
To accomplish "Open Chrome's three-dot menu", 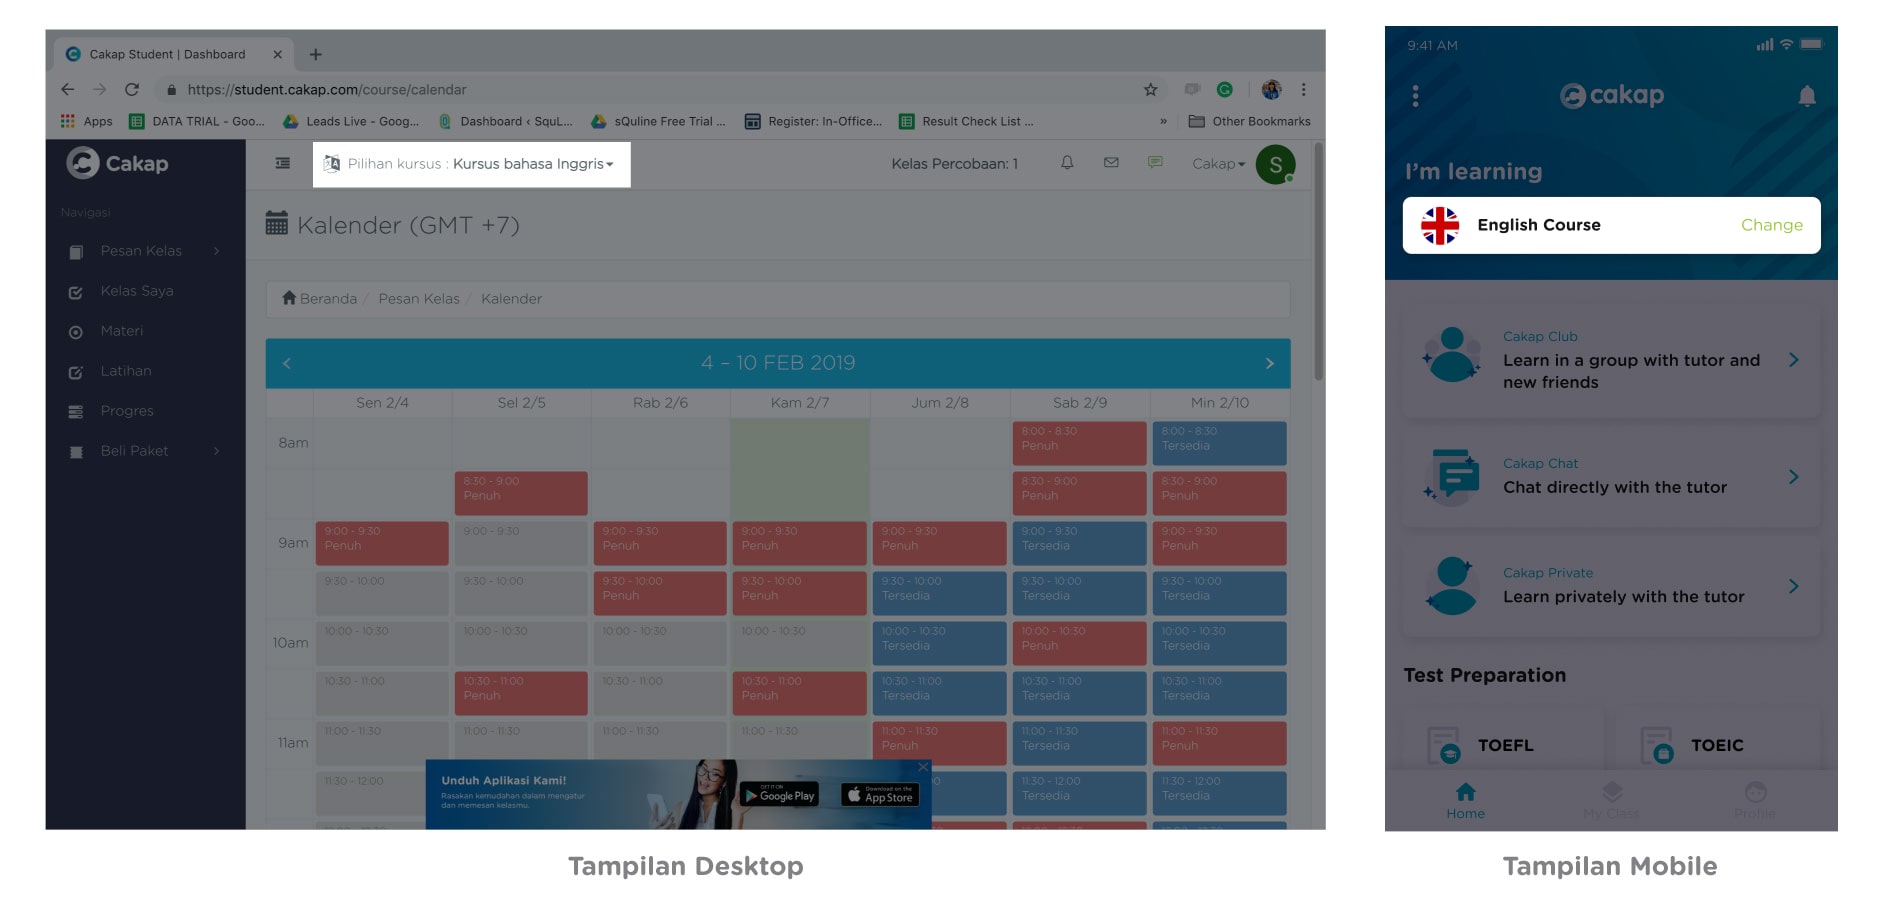I will (1304, 90).
